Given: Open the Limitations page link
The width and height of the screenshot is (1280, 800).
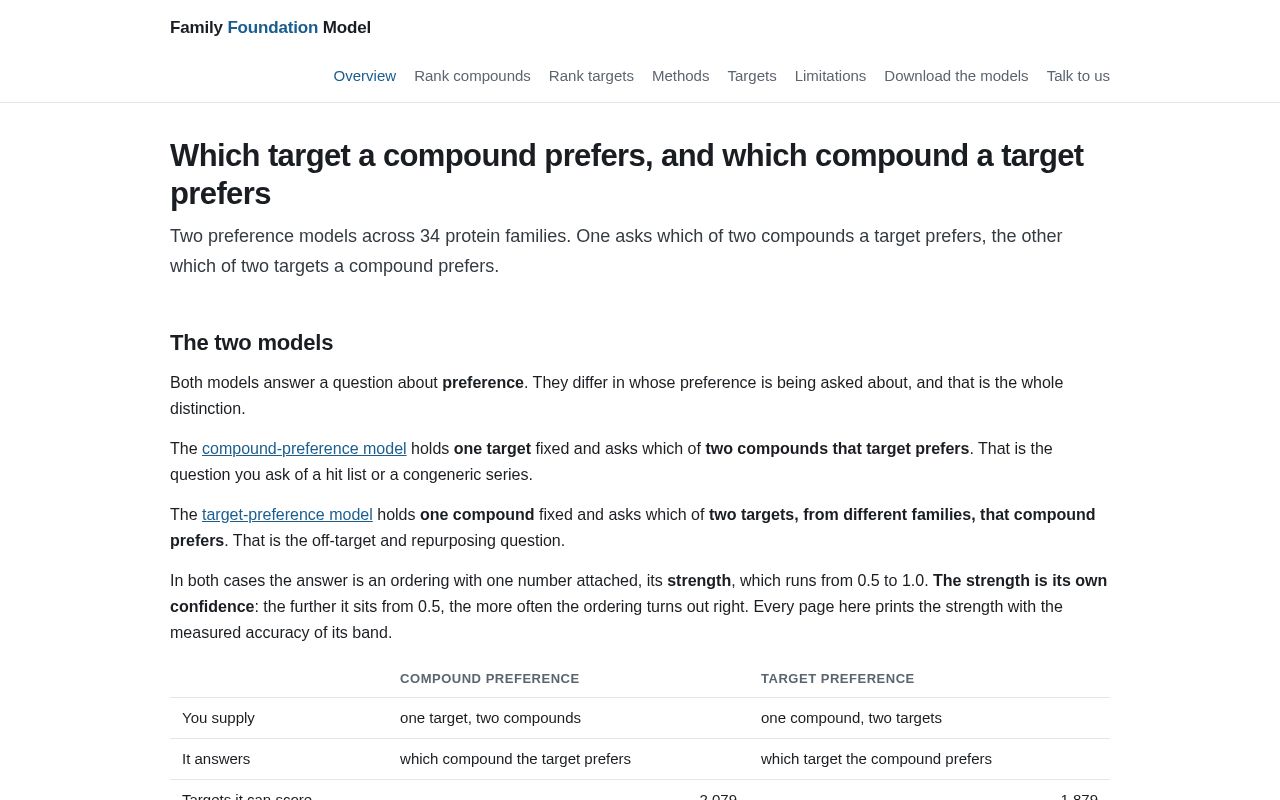Looking at the screenshot, I should (830, 76).
